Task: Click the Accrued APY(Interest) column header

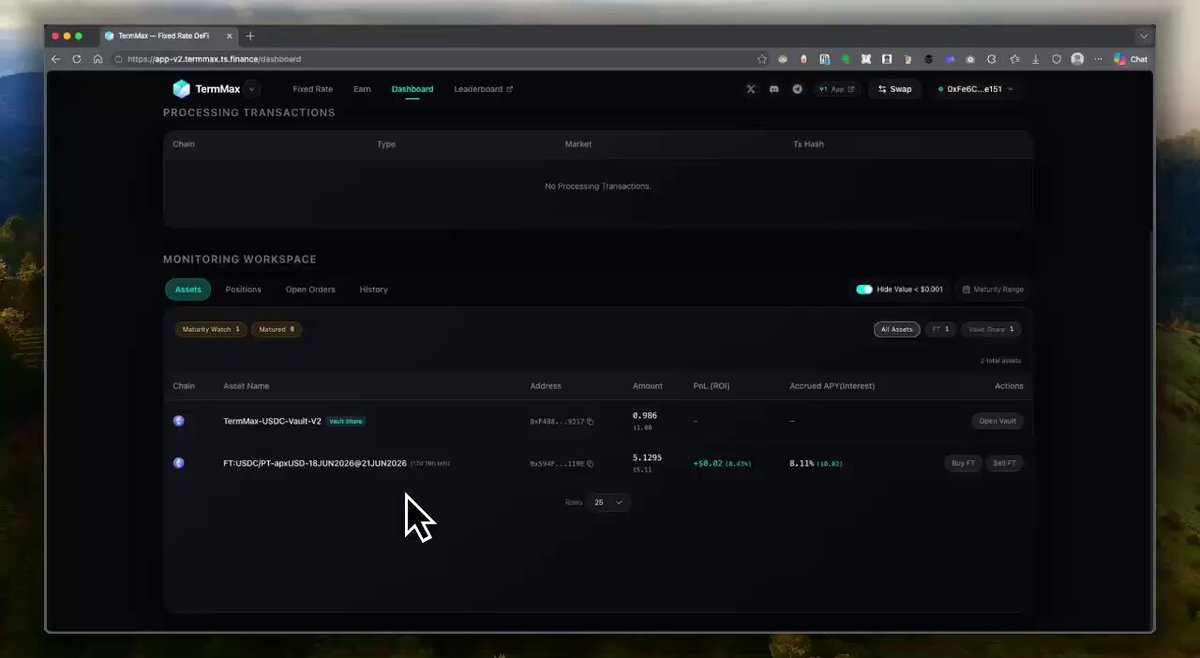Action: click(832, 386)
